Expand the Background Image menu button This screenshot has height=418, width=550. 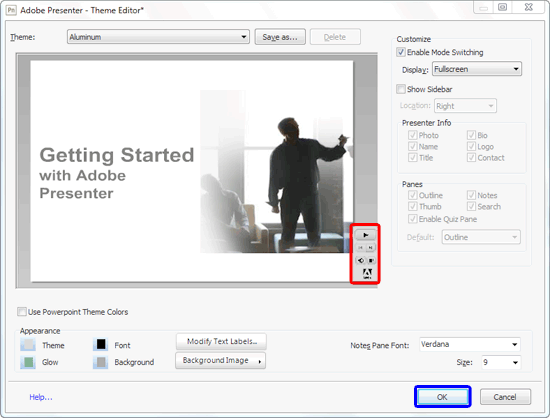220,360
